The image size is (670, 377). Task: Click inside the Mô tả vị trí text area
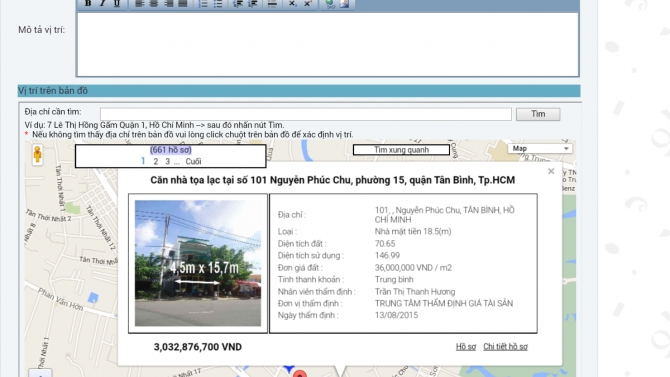tap(328, 44)
